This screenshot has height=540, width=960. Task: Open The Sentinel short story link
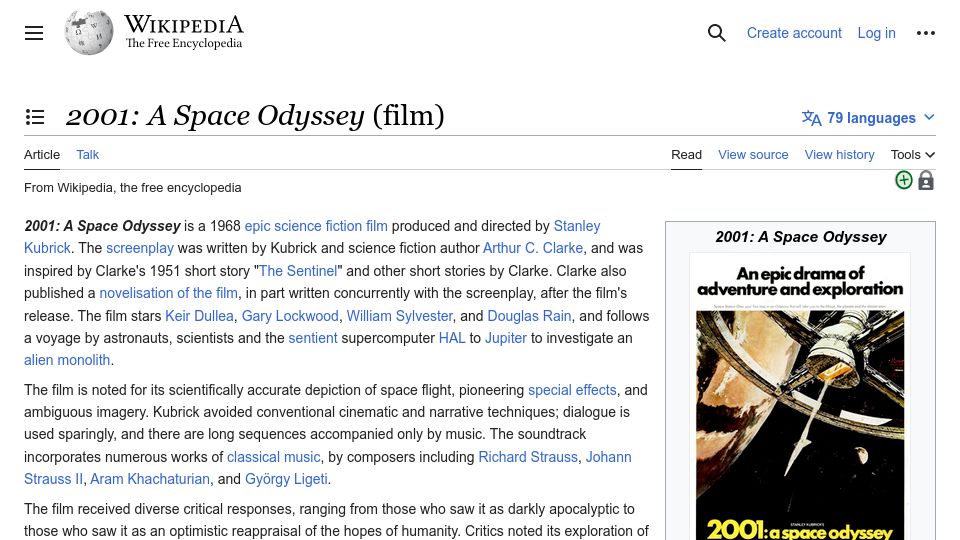[298, 271]
